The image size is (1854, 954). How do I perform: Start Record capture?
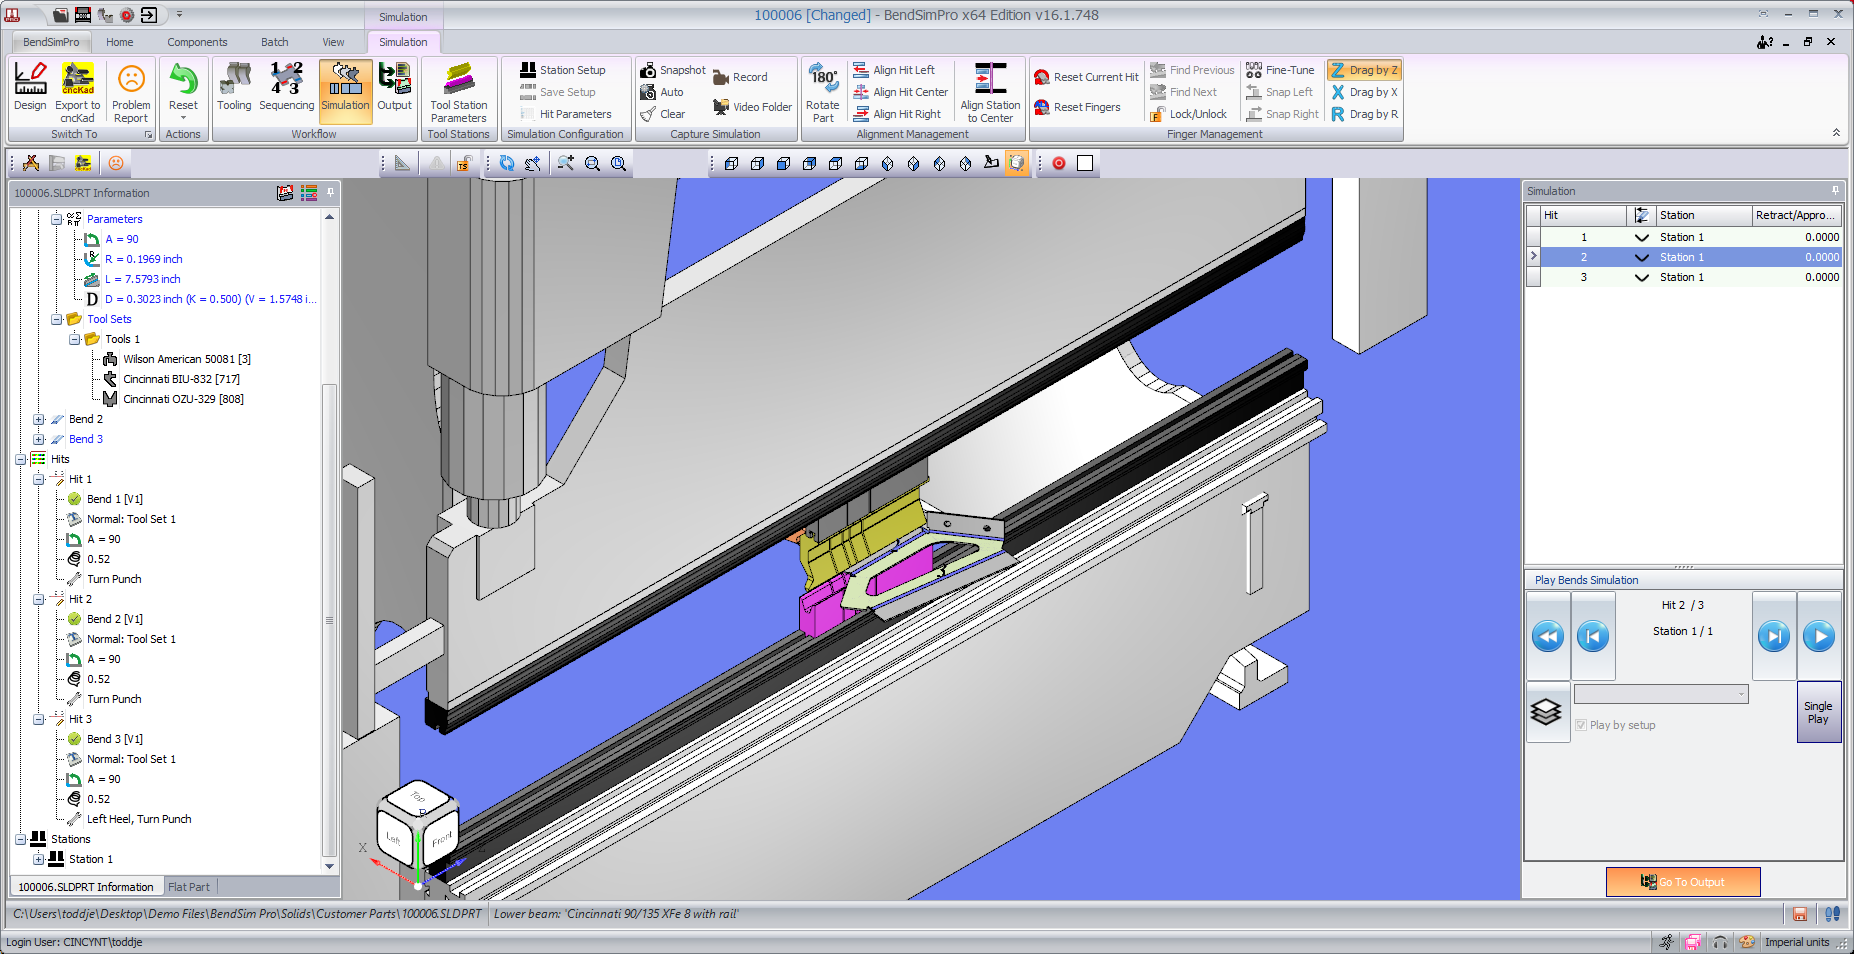(x=741, y=77)
